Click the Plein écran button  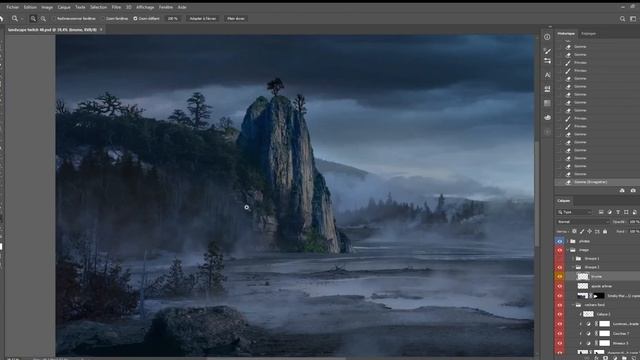pos(236,18)
